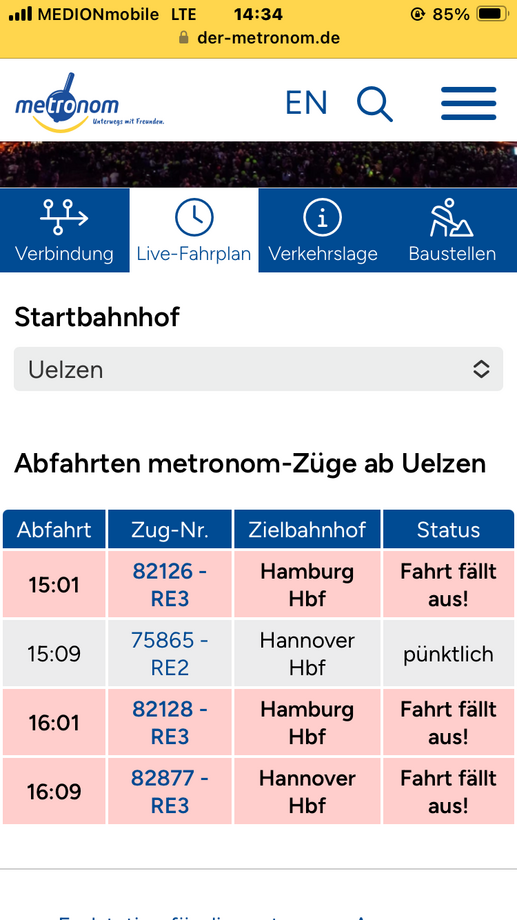Tap the Verbindung route icon
This screenshot has width=517, height=920.
click(x=64, y=217)
